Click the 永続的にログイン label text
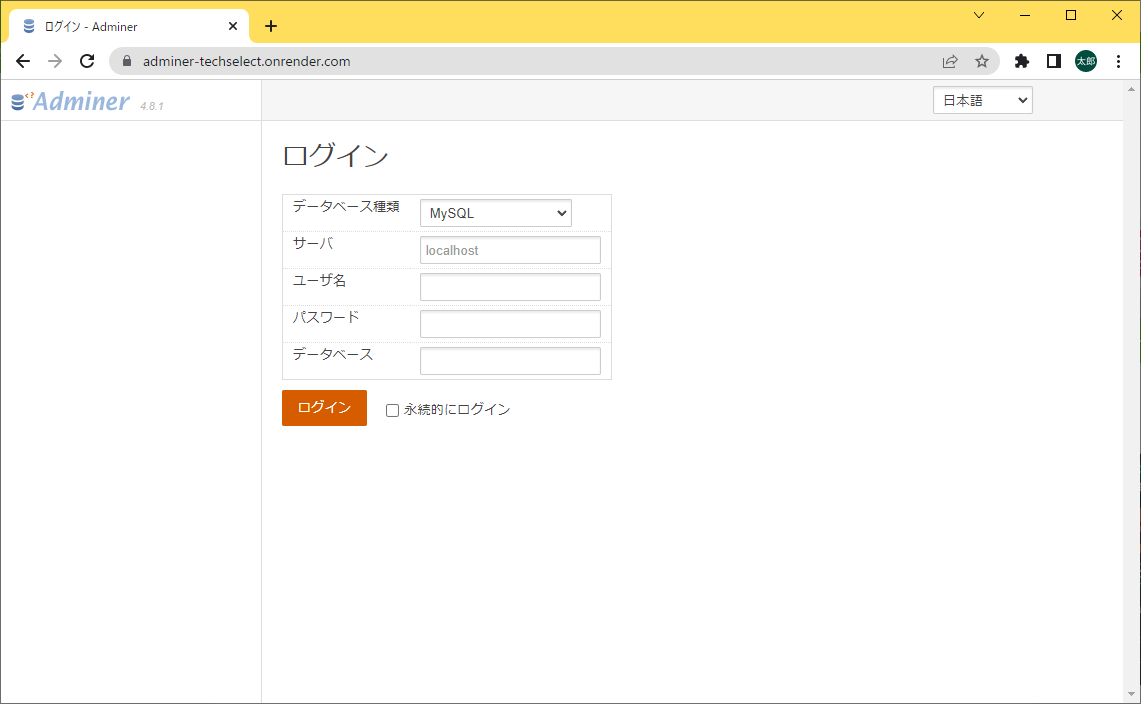 coord(457,410)
